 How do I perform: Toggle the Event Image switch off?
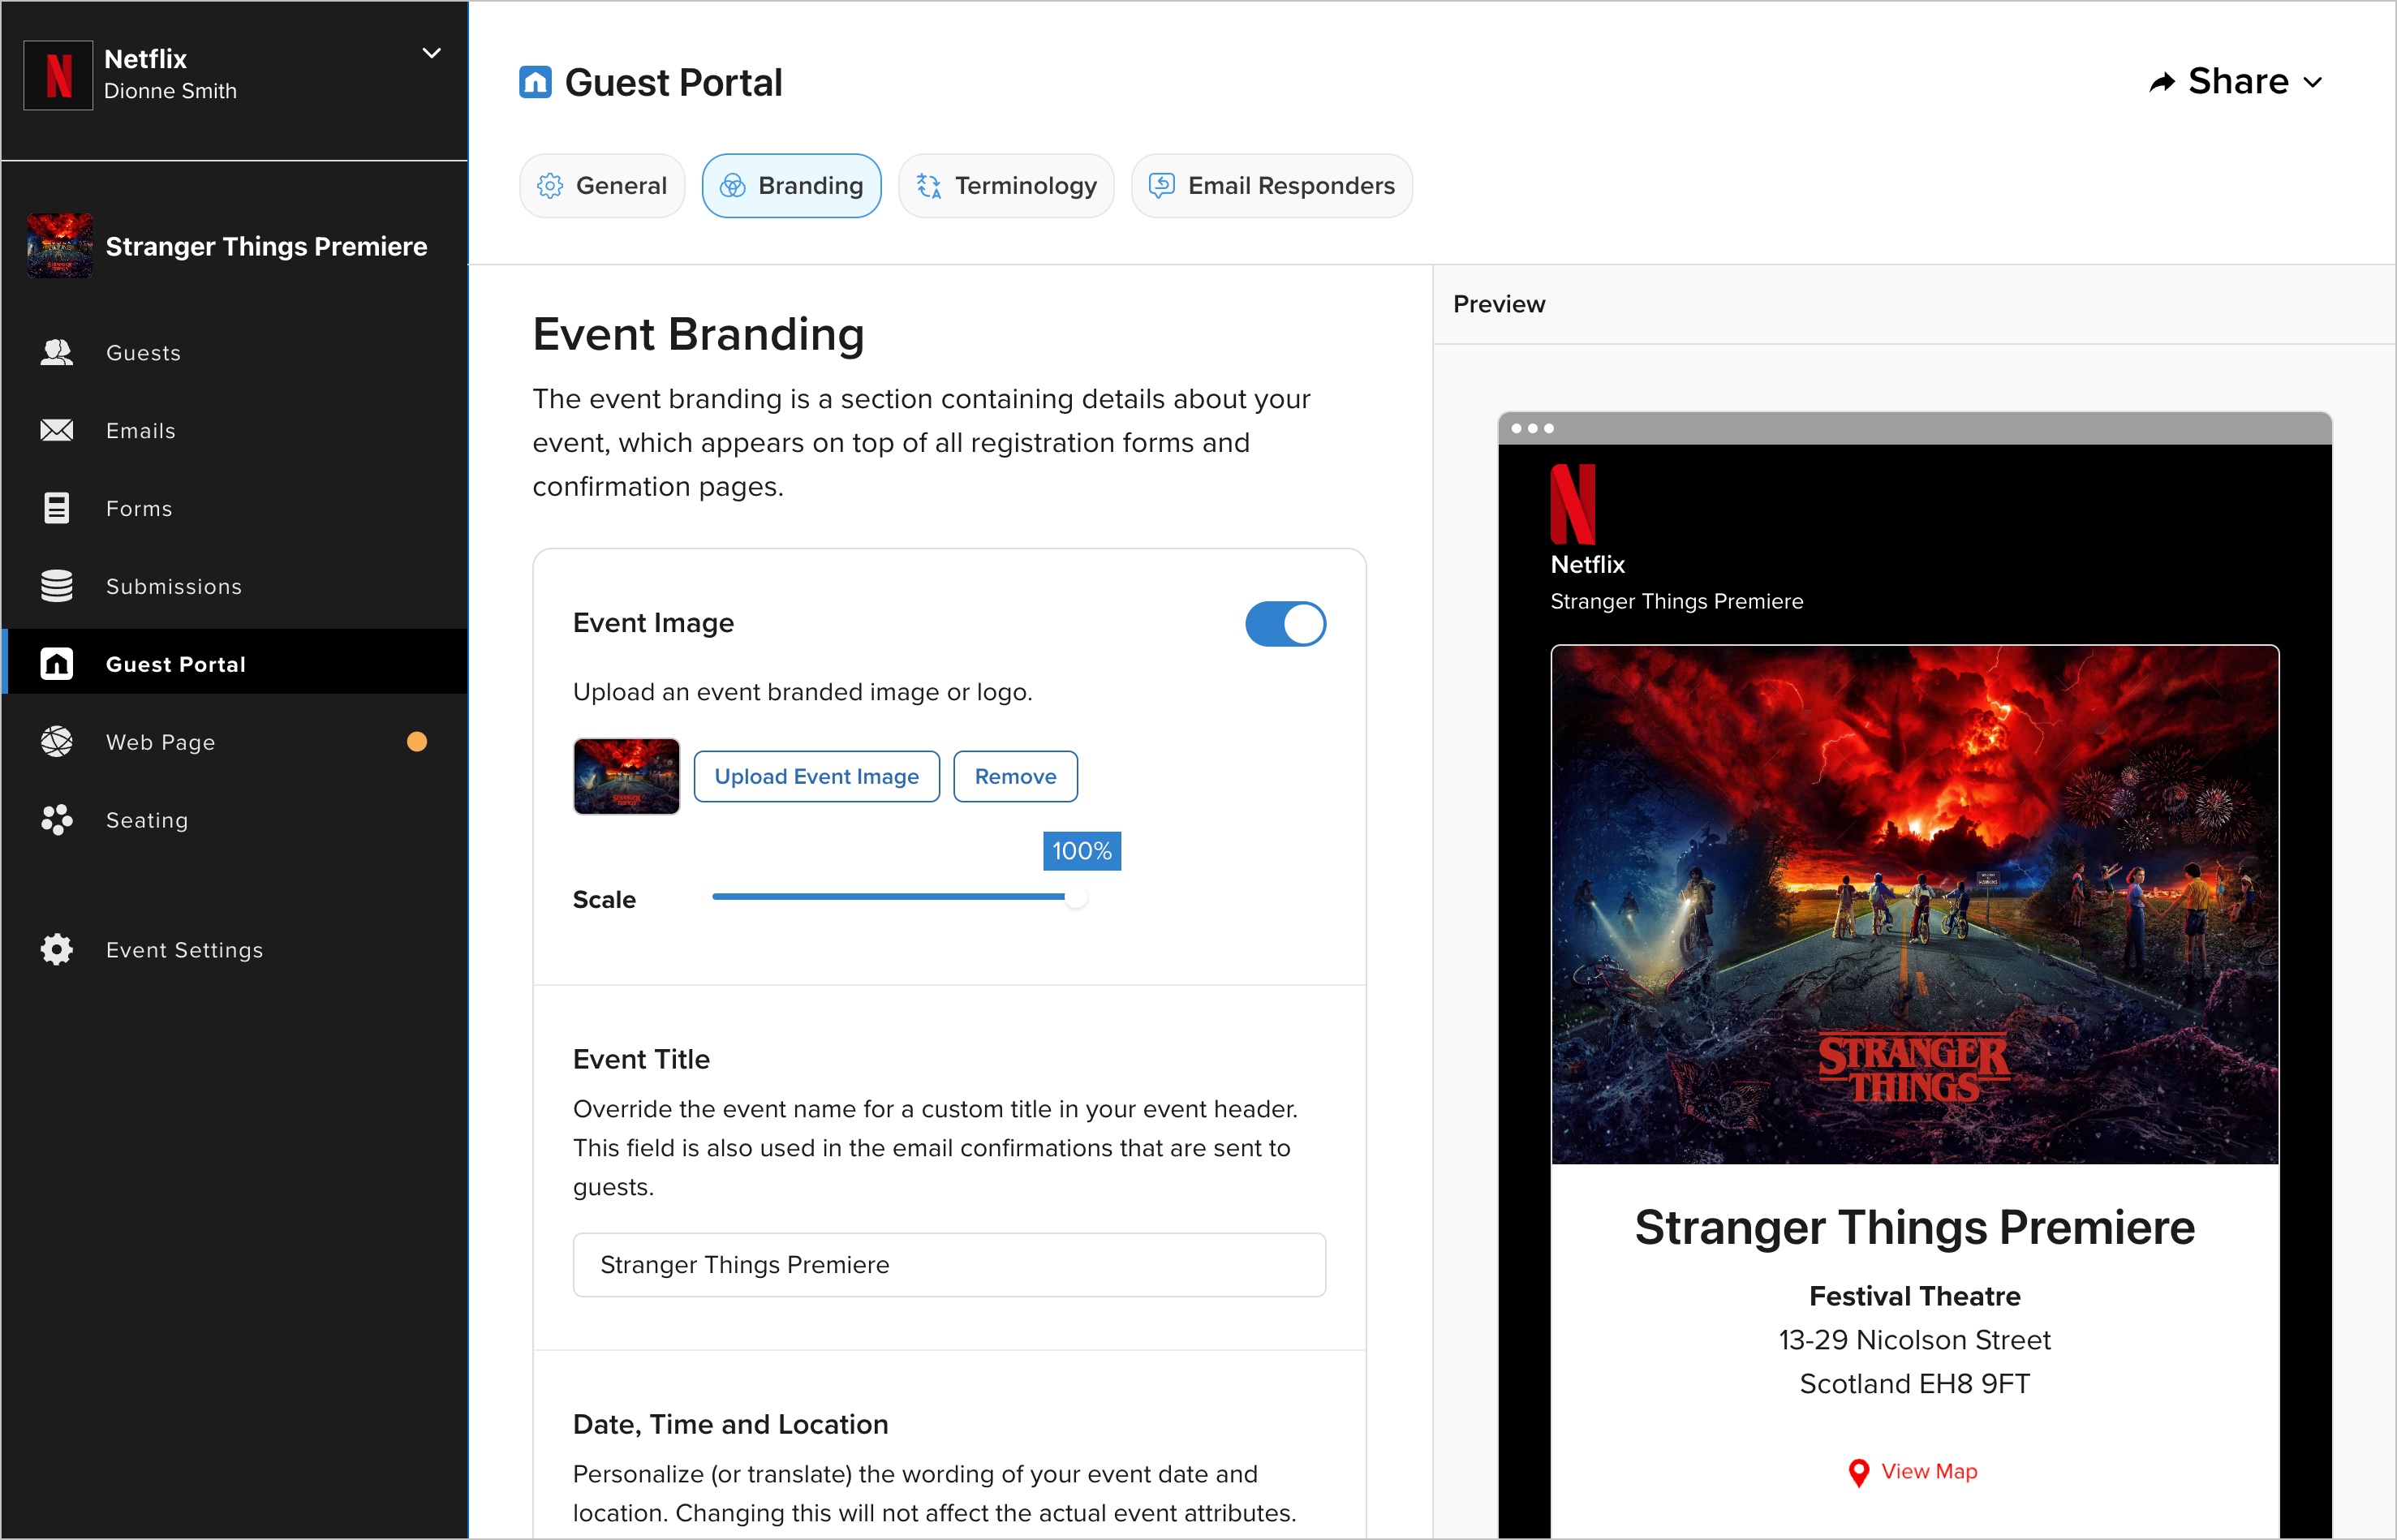click(x=1285, y=624)
